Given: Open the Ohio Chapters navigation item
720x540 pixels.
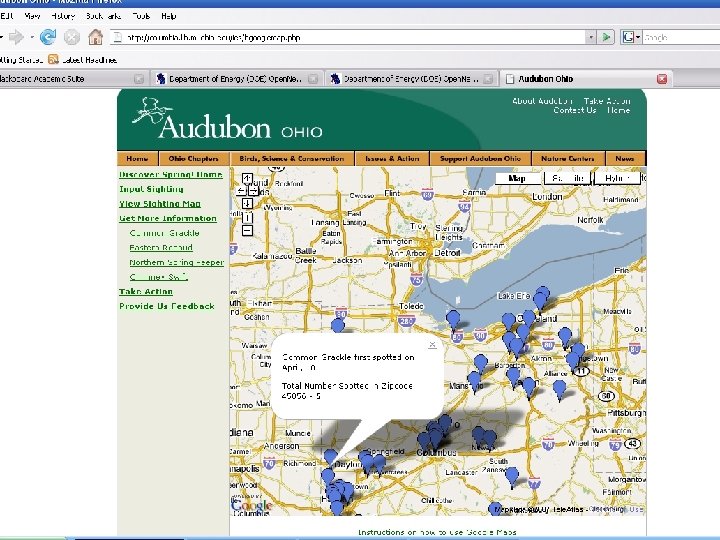Looking at the screenshot, I should click(x=193, y=158).
